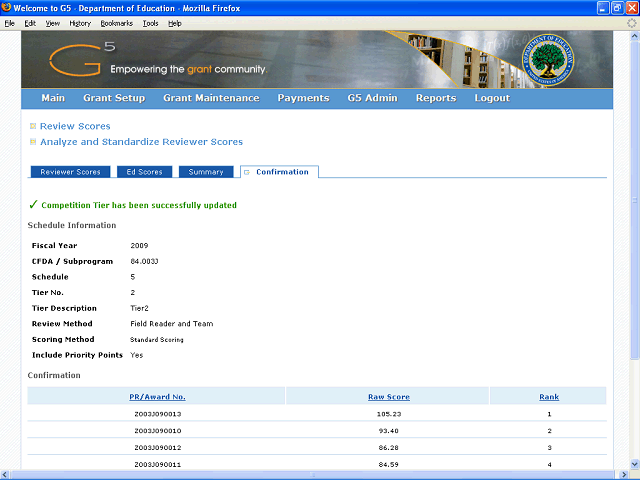Expand the Grant Maintenance menu
The height and width of the screenshot is (480, 640).
[211, 98]
